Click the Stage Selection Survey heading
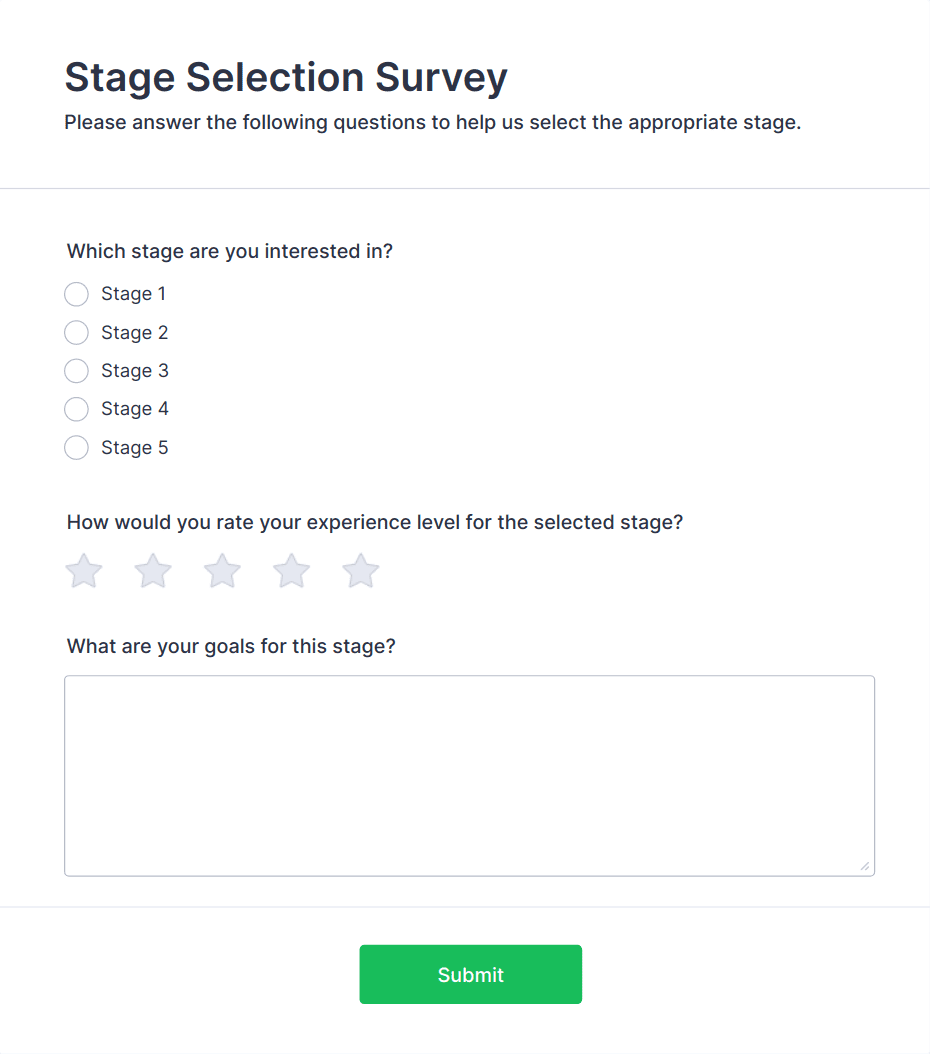The image size is (930, 1054). 286,77
